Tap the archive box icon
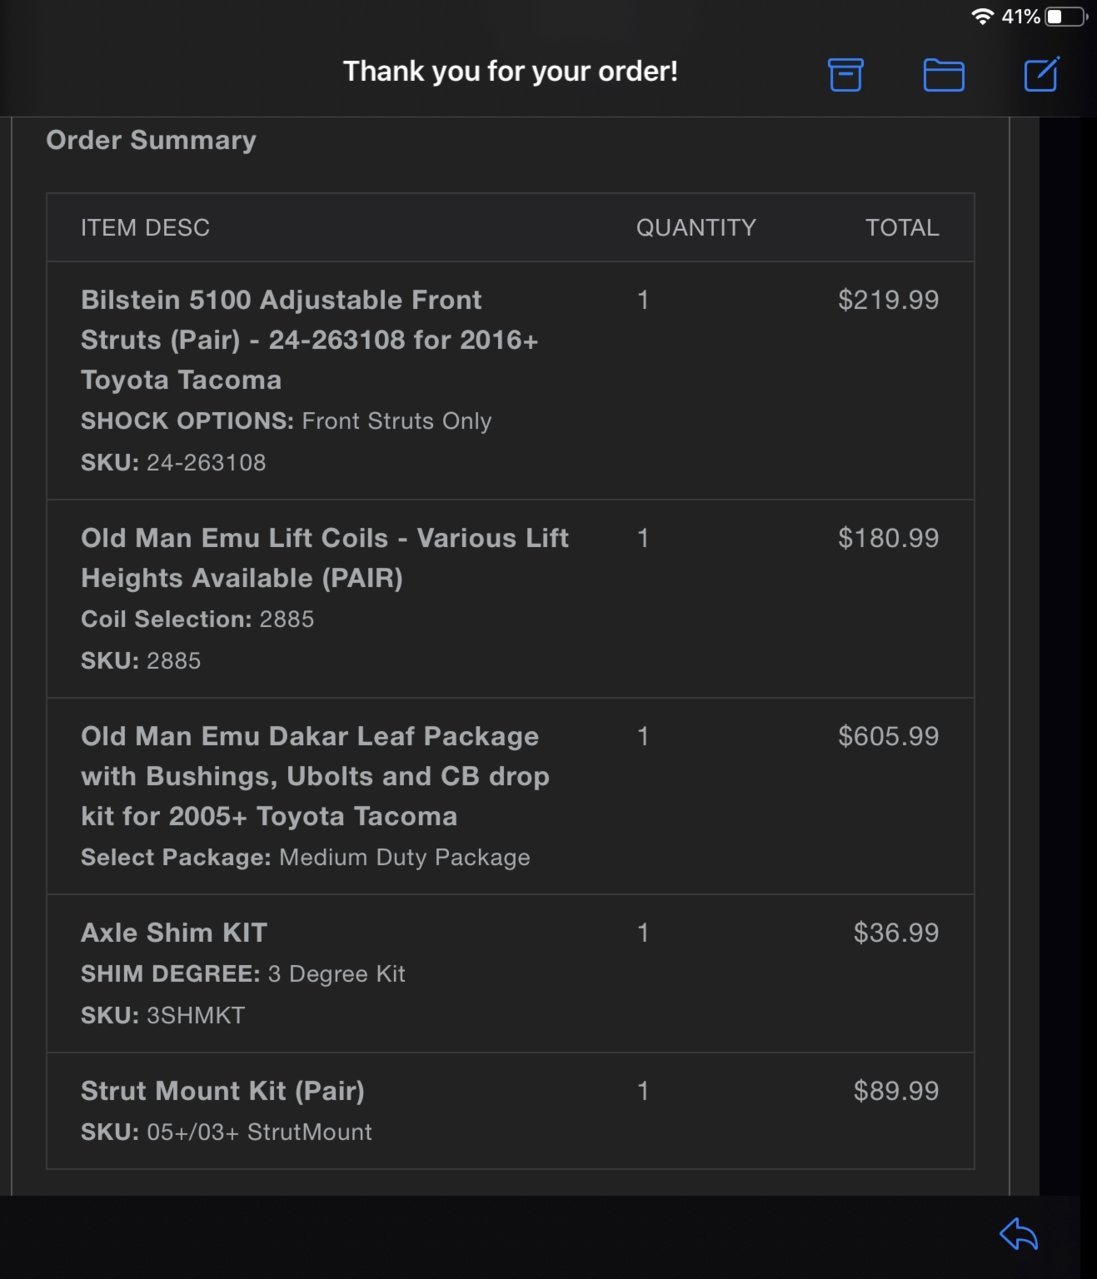The height and width of the screenshot is (1279, 1097). (845, 74)
